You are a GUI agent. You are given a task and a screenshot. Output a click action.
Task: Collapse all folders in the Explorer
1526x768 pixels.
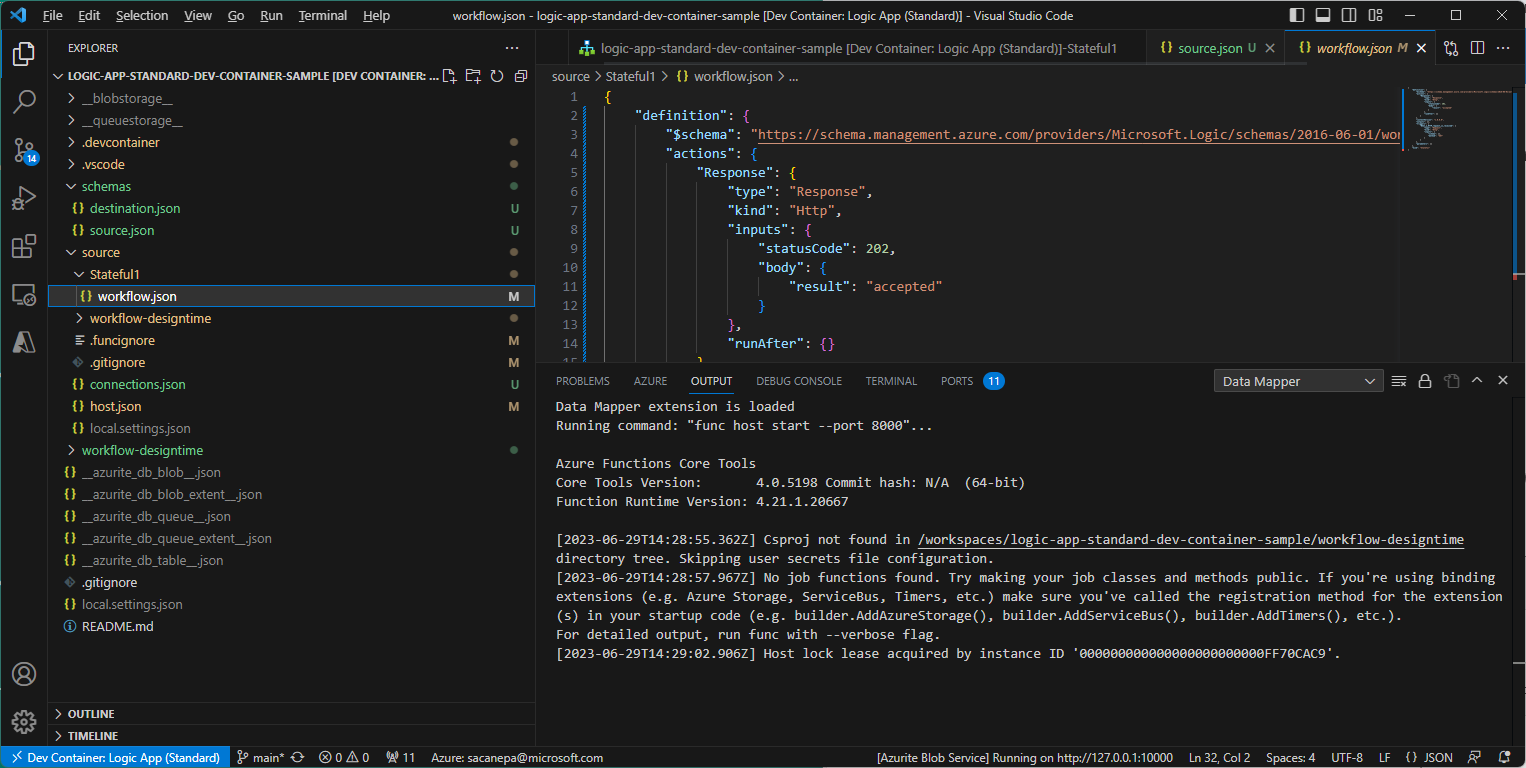click(521, 75)
